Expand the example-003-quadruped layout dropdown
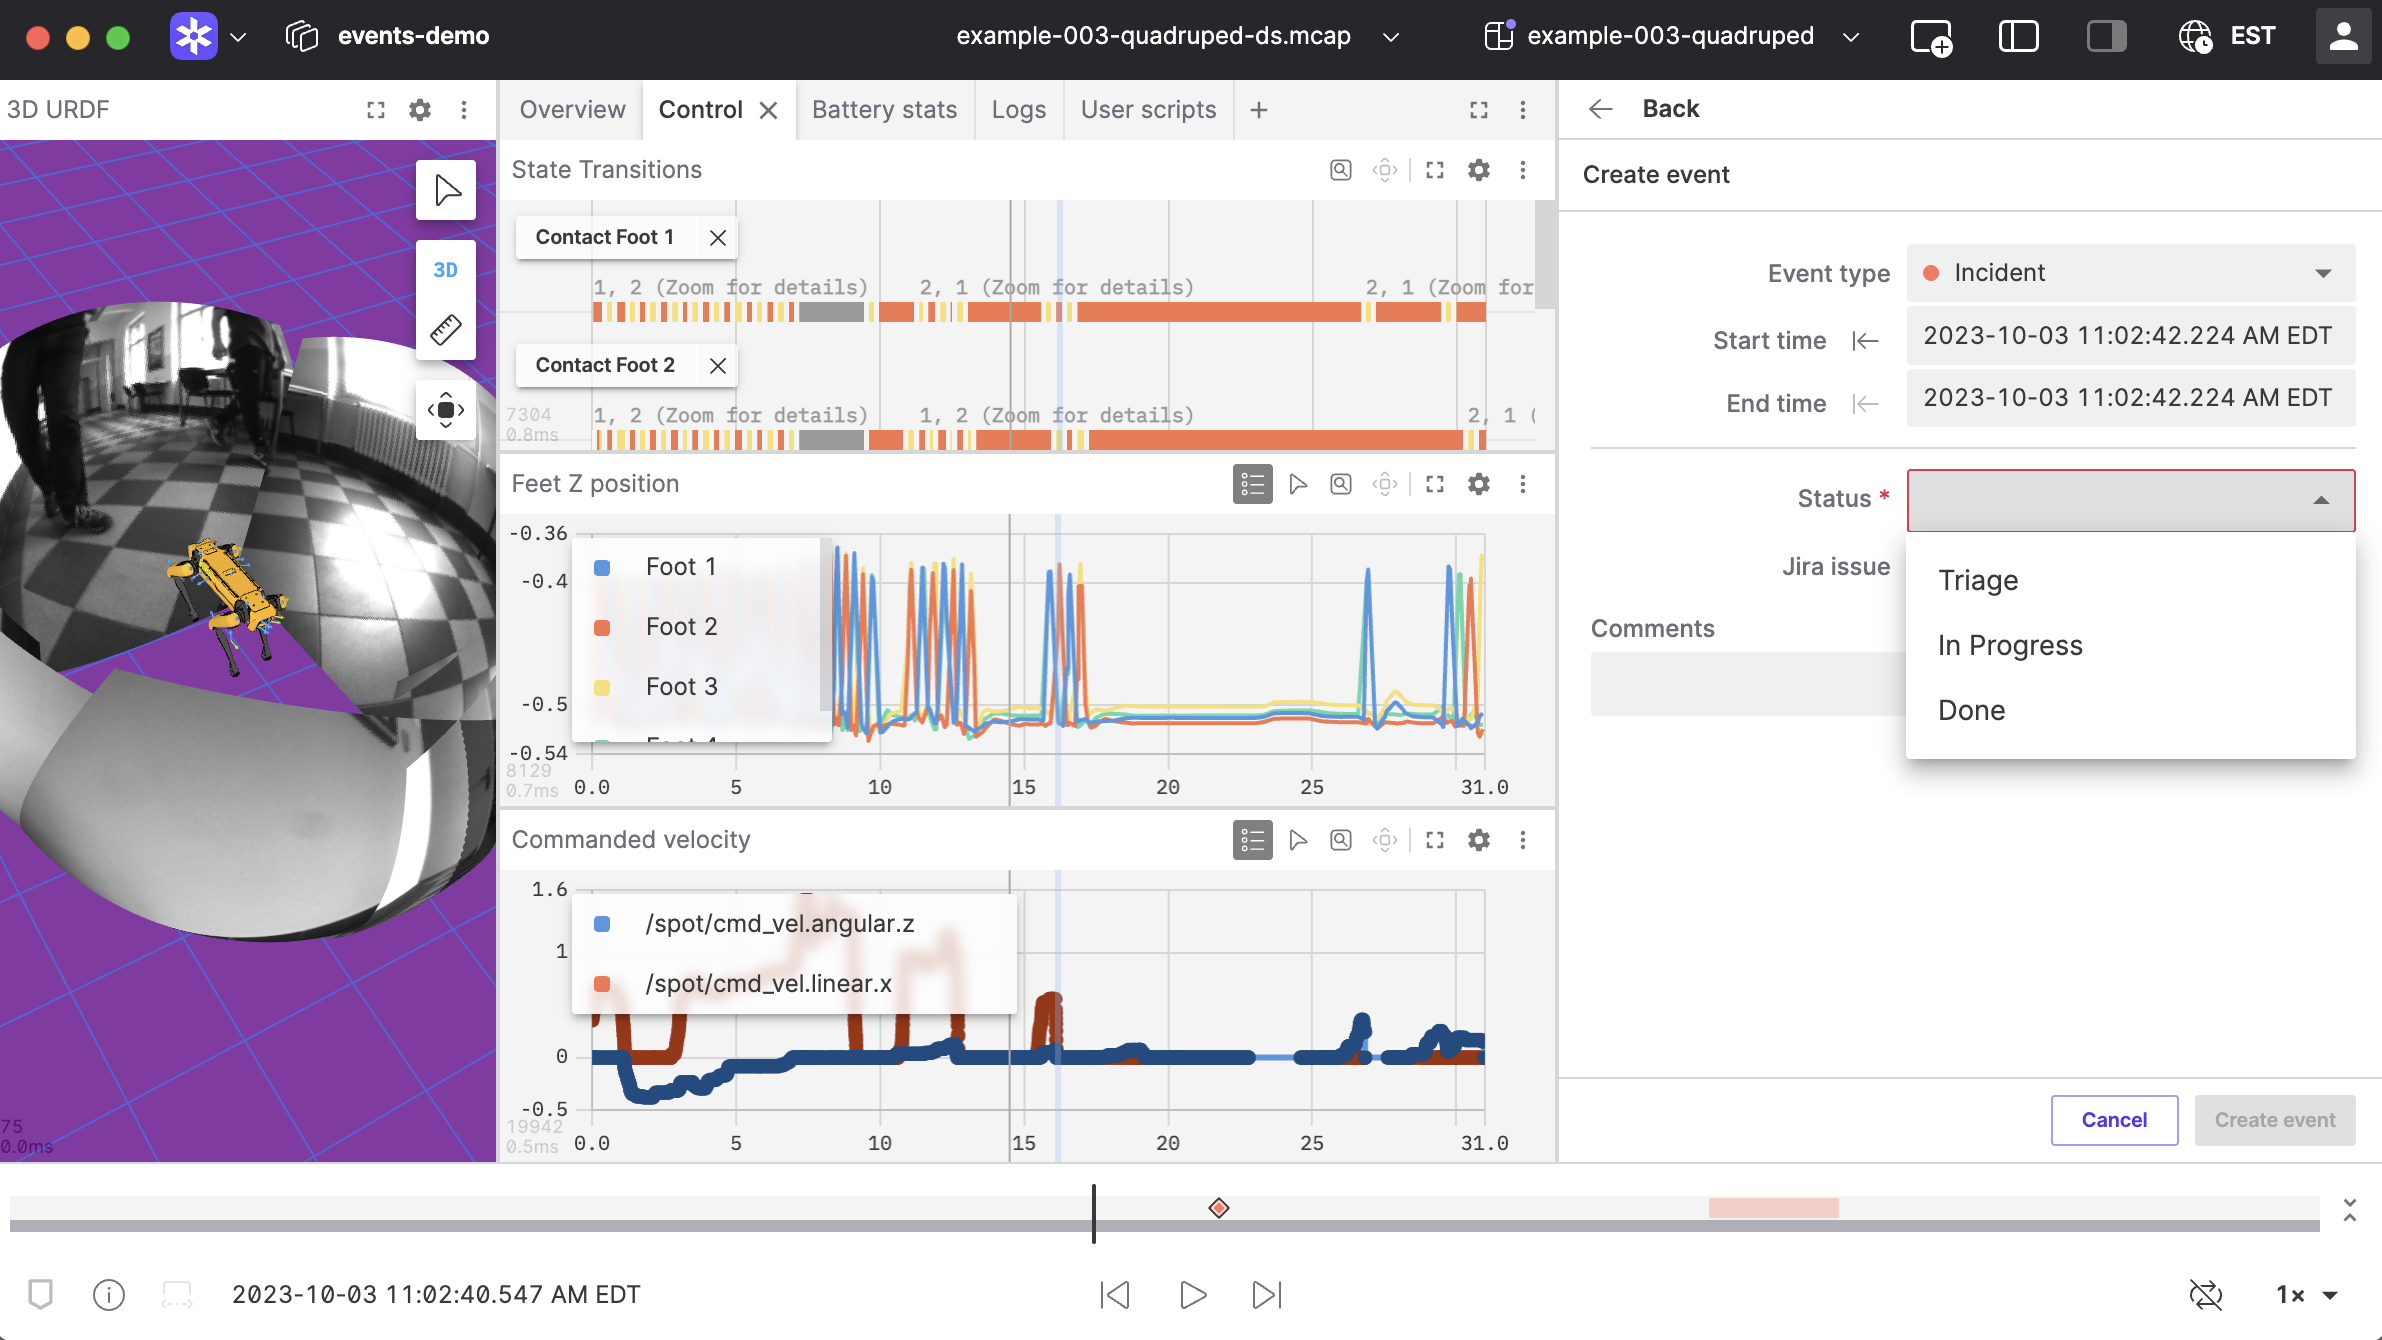The width and height of the screenshot is (2382, 1340). [1851, 37]
